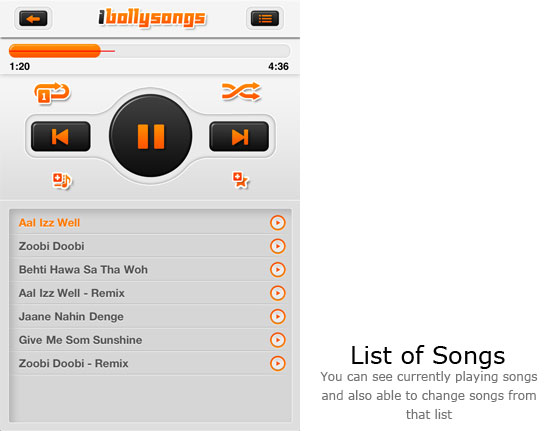Go back using the orange arrow button

33,19
